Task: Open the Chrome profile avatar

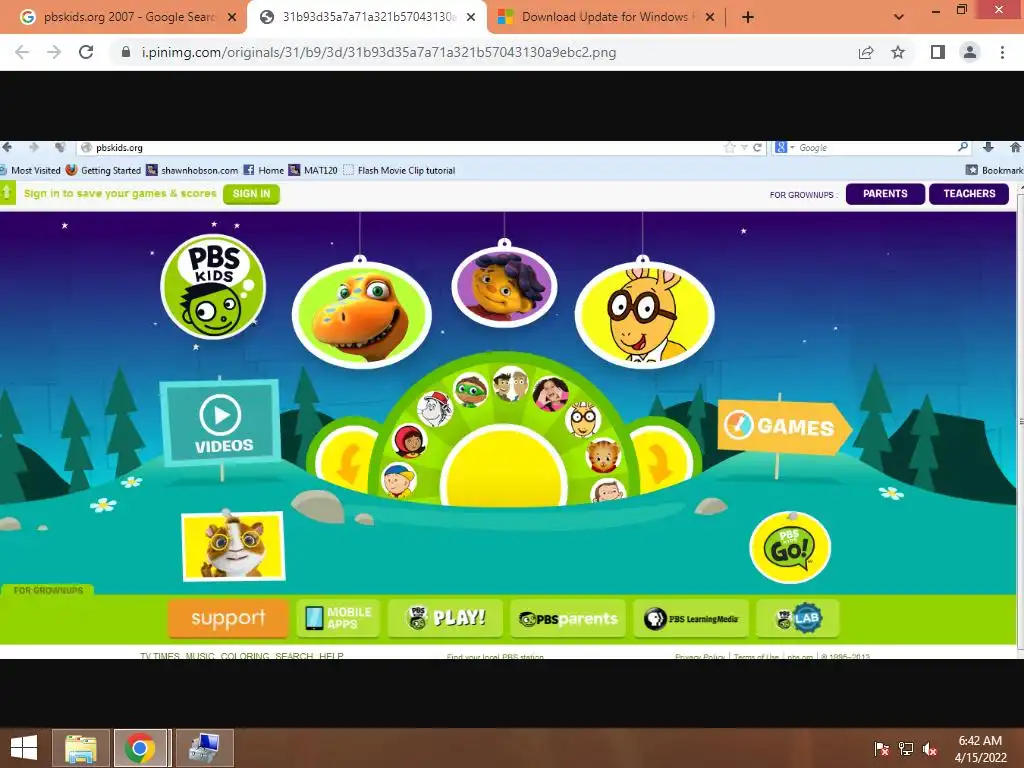Action: coord(970,52)
